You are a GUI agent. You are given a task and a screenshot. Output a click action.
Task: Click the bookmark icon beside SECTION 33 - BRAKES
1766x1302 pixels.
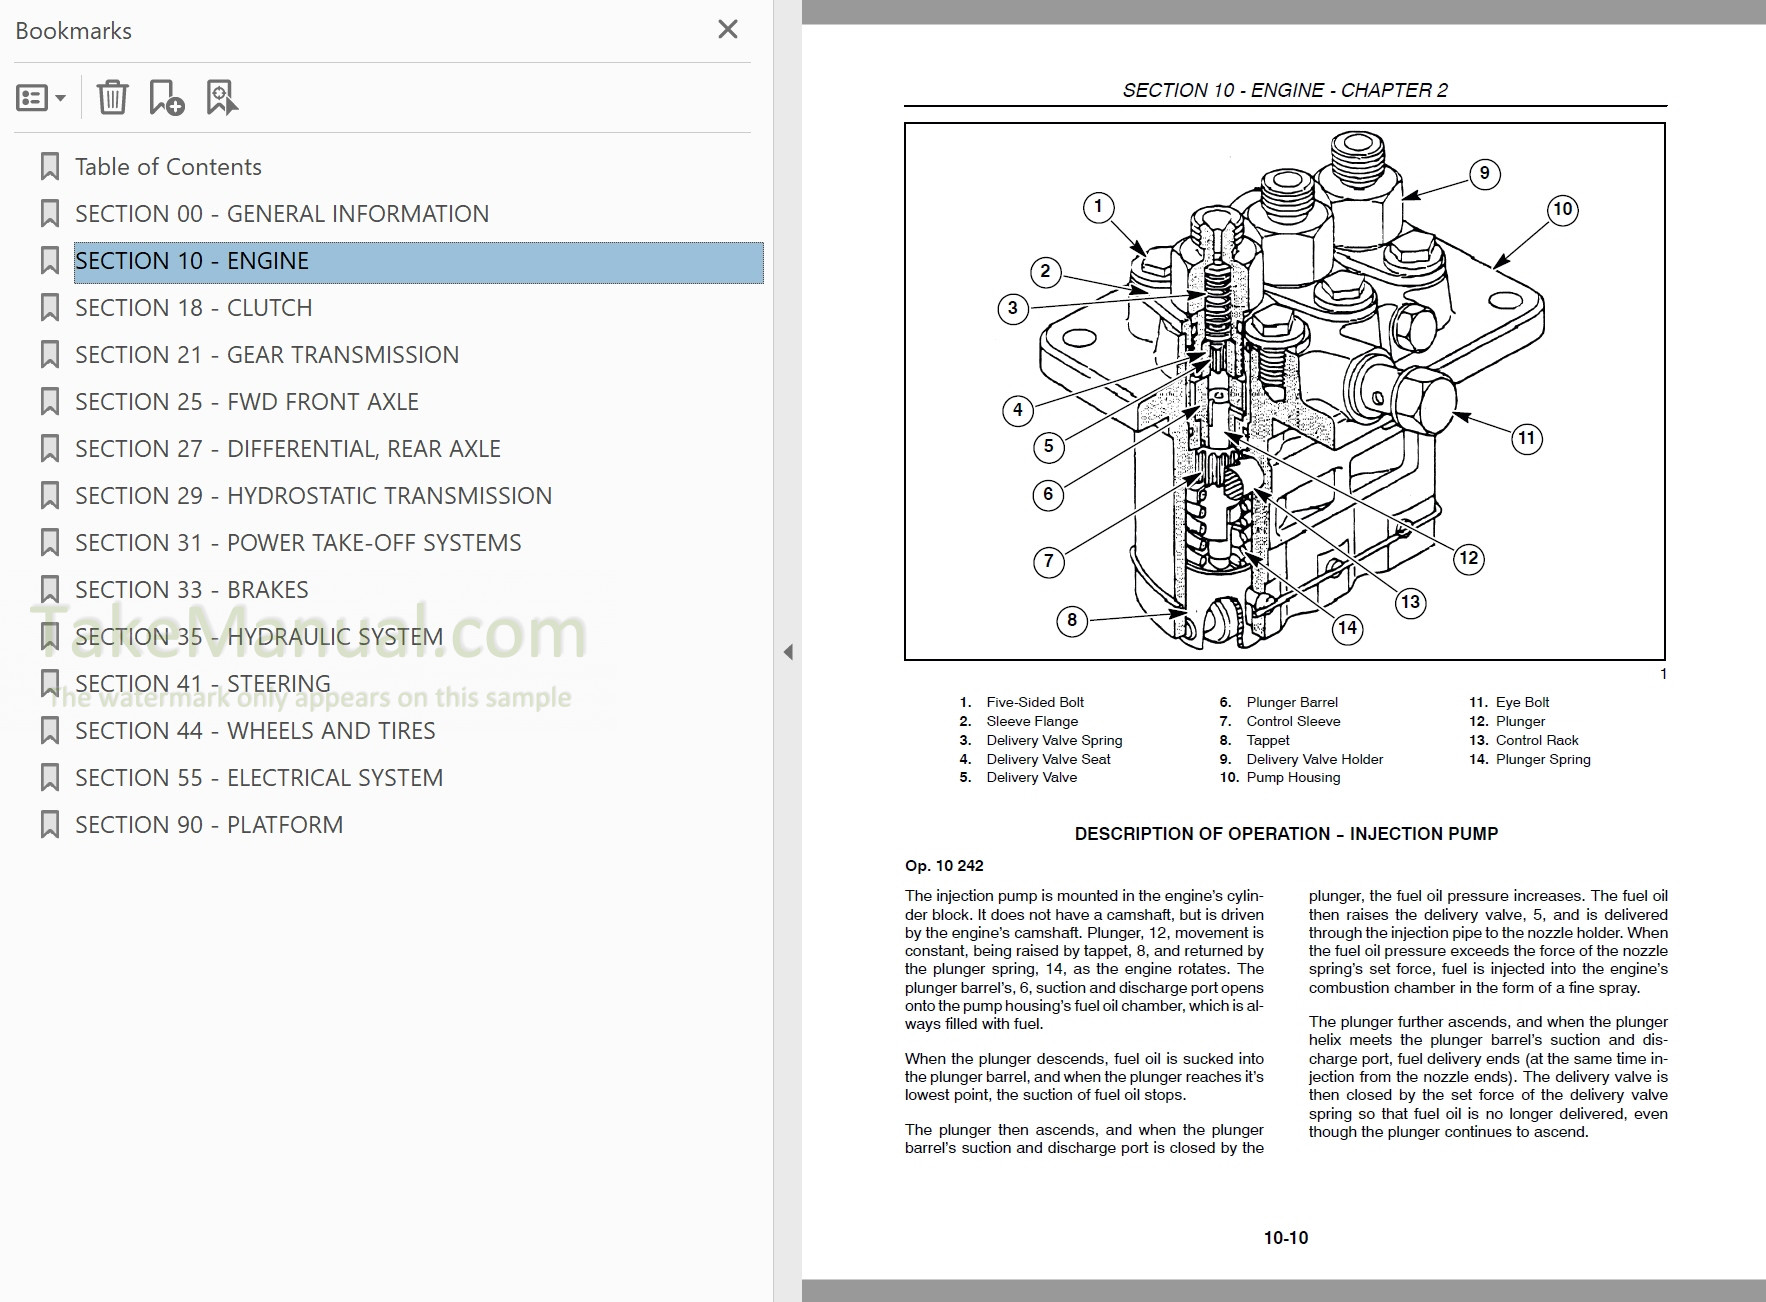pos(49,589)
